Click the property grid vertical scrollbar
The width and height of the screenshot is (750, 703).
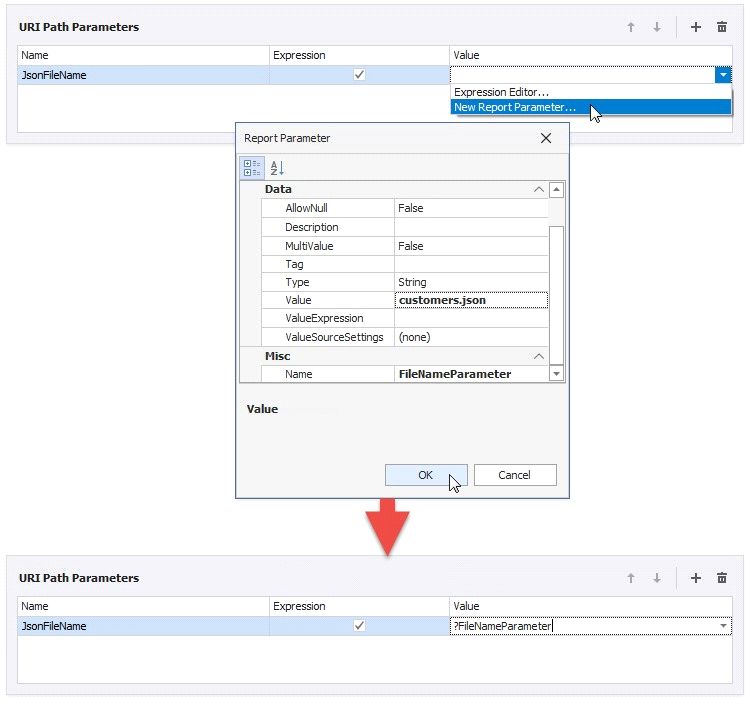pyautogui.click(x=557, y=280)
